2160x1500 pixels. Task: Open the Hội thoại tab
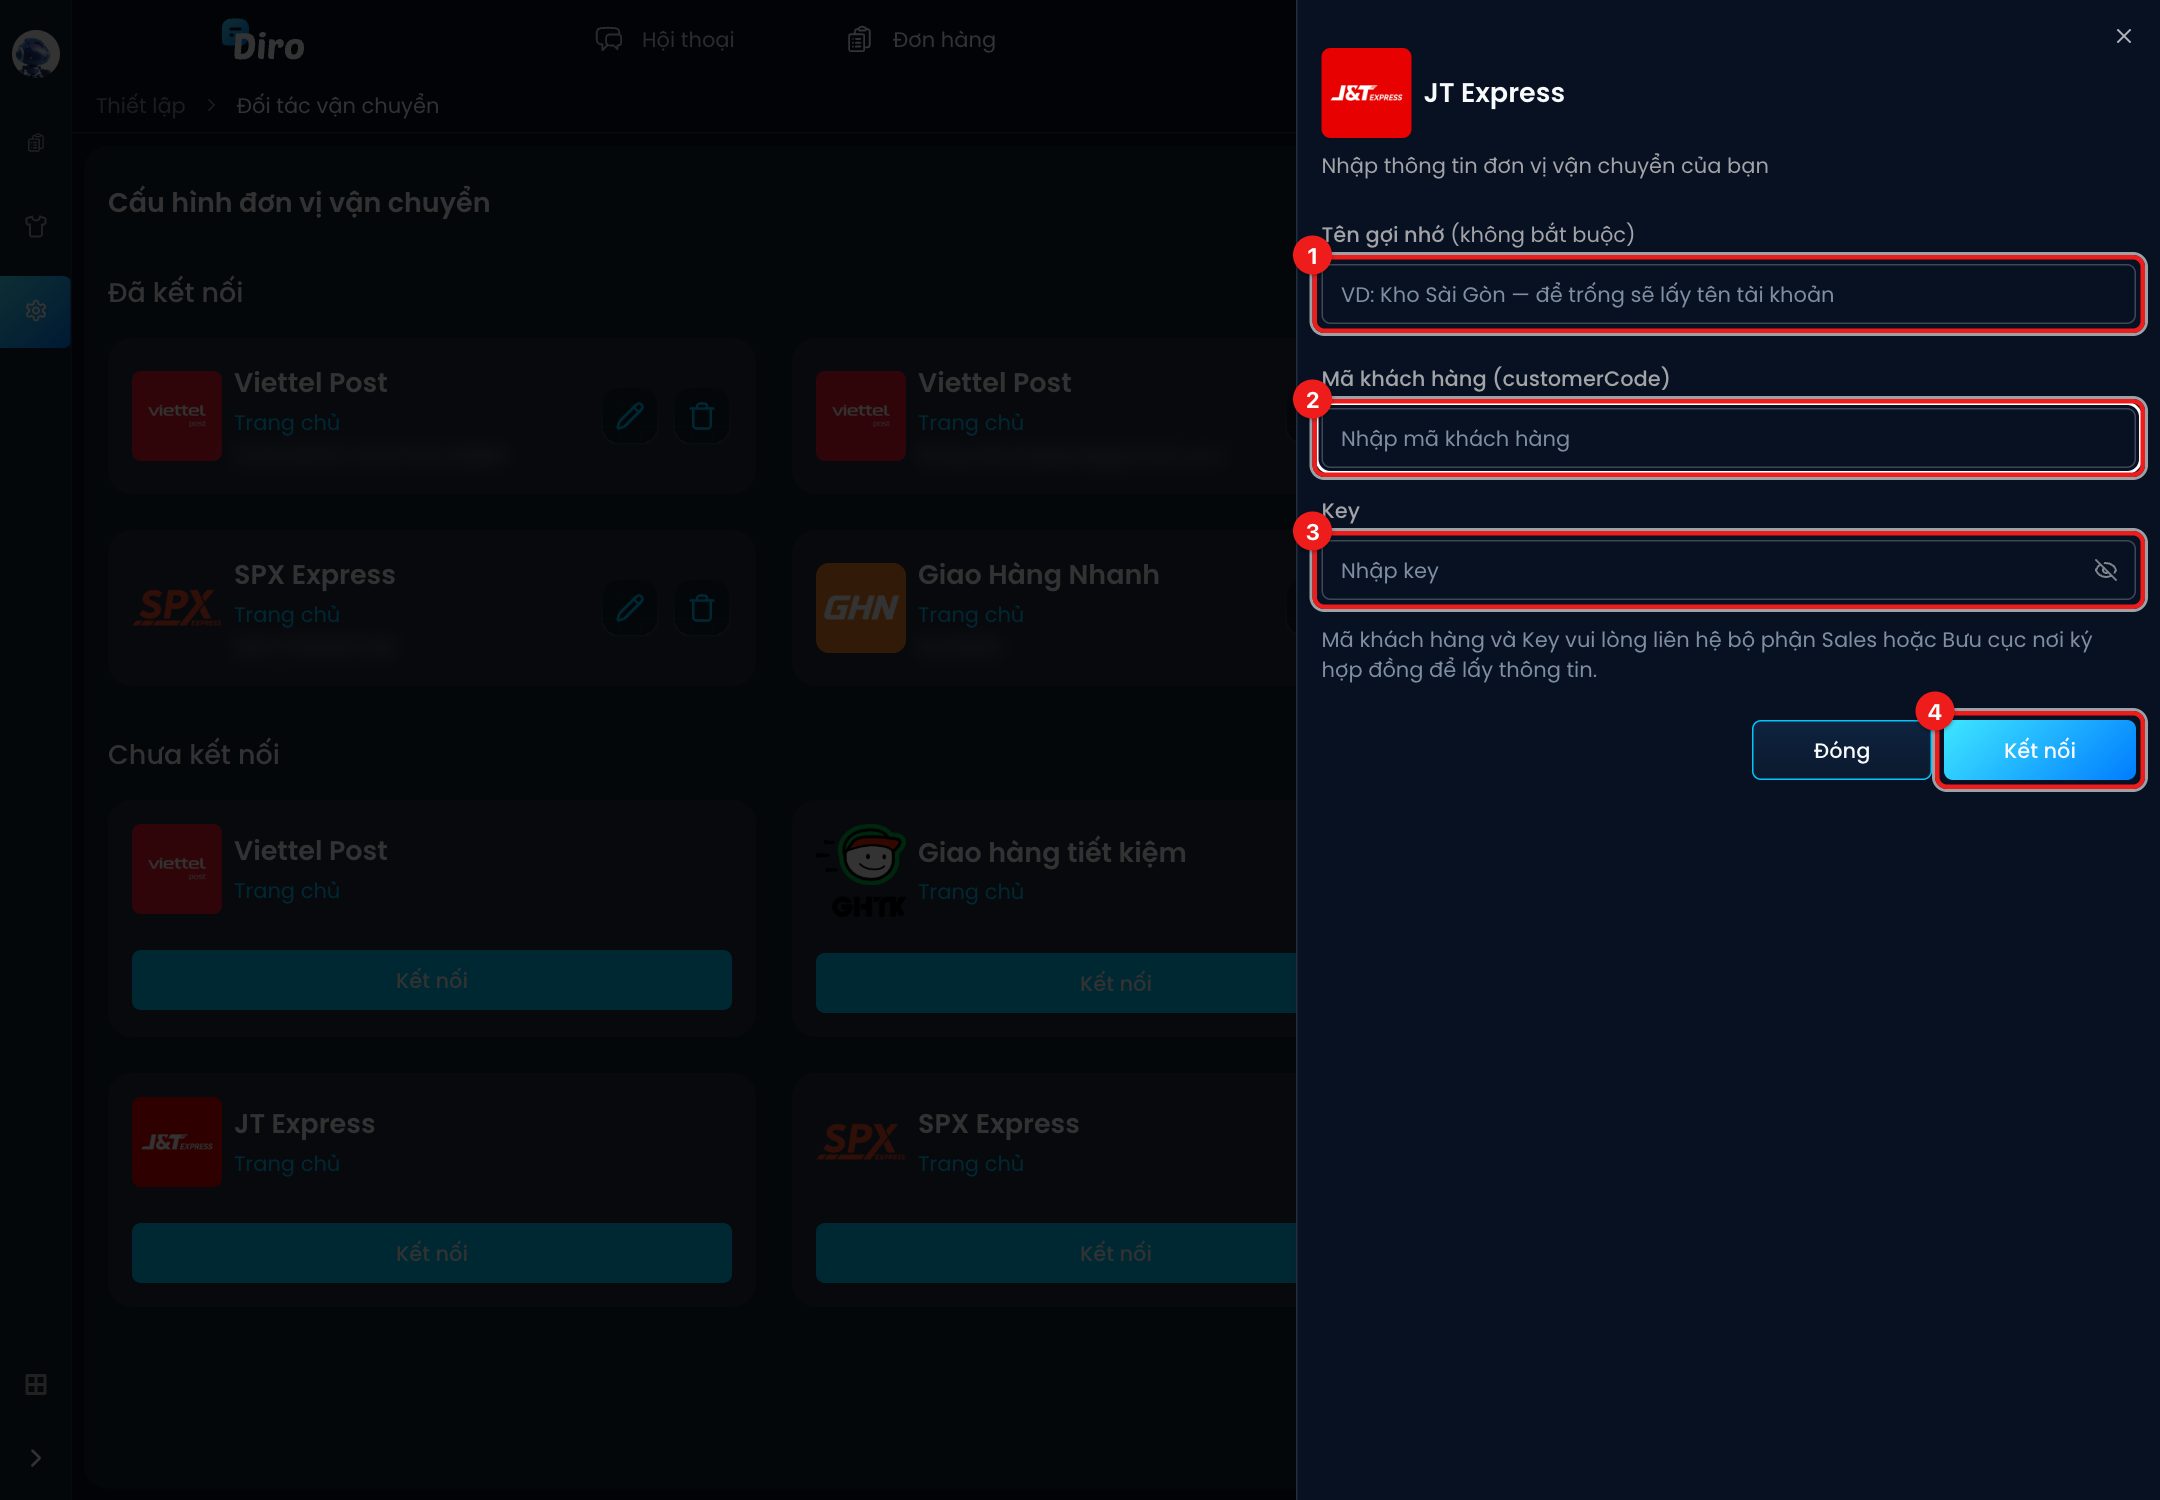665,40
